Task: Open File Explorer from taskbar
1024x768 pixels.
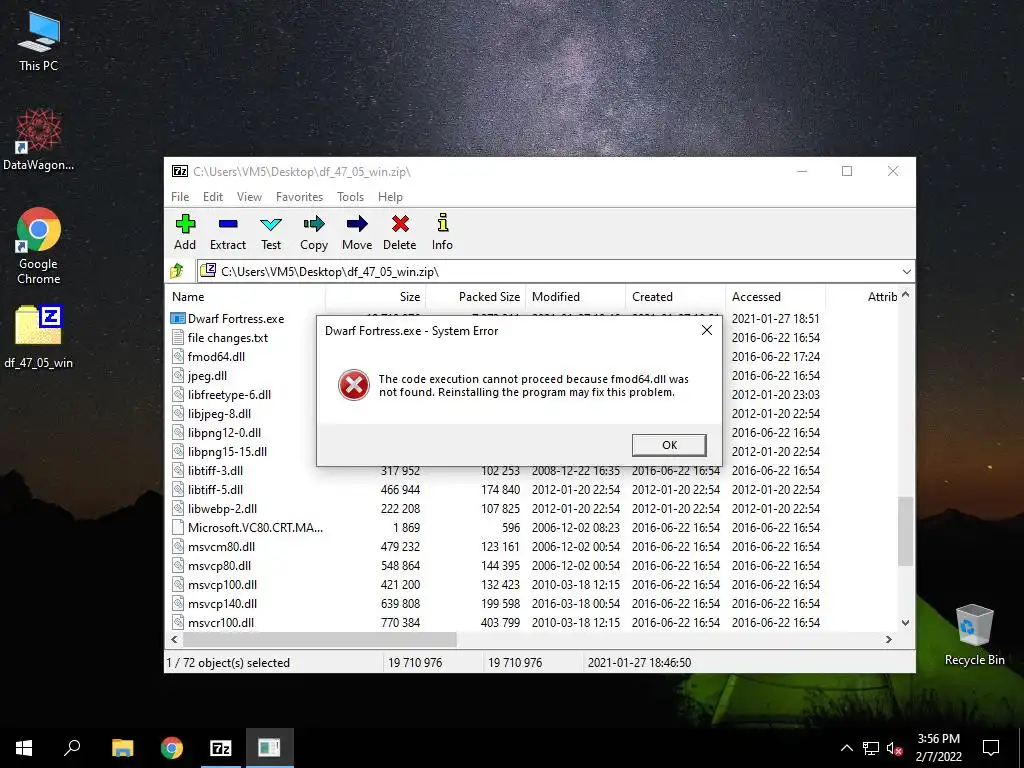Action: point(122,748)
